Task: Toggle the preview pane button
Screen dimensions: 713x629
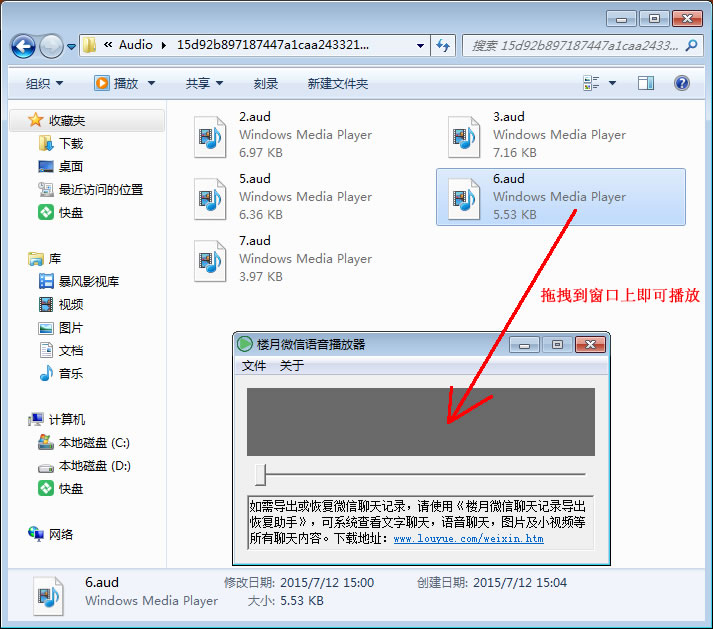Action: click(x=645, y=83)
